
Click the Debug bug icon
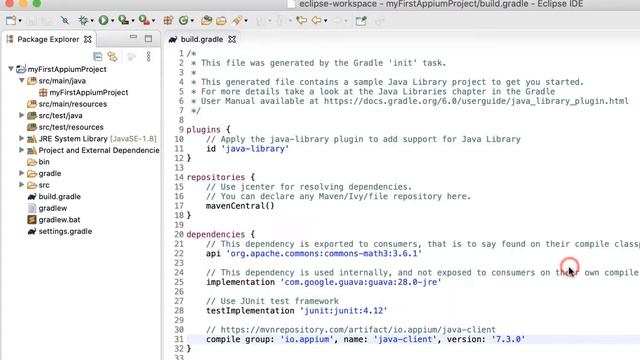click(83, 20)
